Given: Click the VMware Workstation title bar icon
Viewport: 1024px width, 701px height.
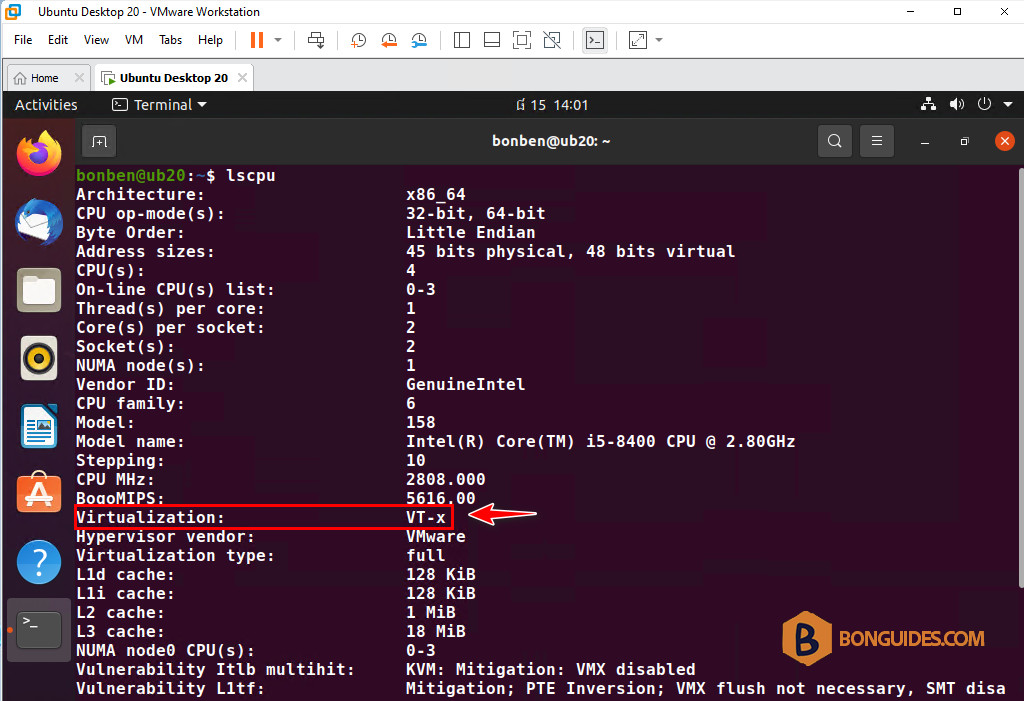Looking at the screenshot, I should click(x=12, y=12).
